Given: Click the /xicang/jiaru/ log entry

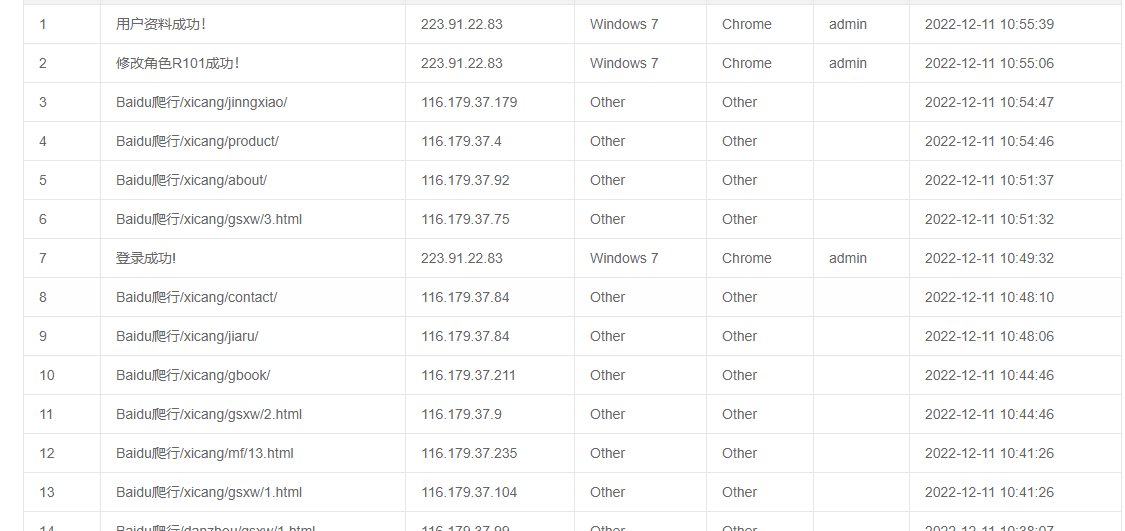Looking at the screenshot, I should tap(187, 336).
